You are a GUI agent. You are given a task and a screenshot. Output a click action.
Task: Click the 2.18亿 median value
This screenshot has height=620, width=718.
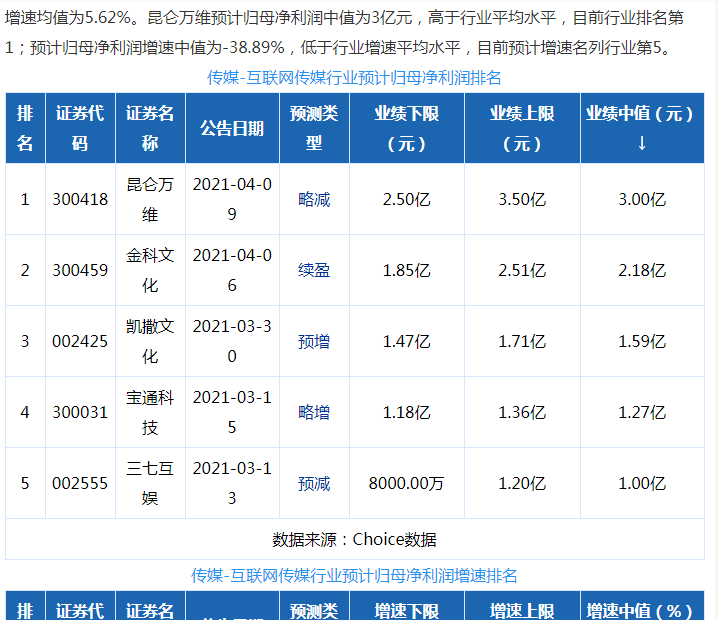pyautogui.click(x=642, y=271)
